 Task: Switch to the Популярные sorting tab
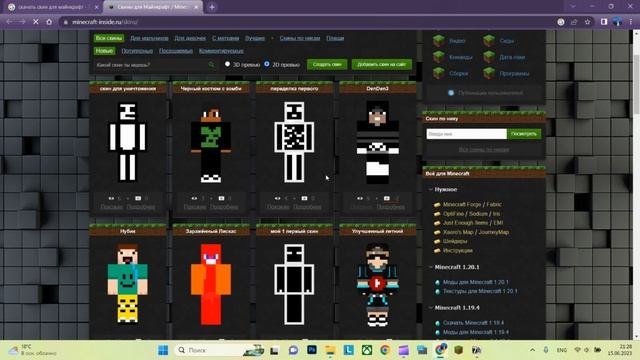[x=137, y=51]
